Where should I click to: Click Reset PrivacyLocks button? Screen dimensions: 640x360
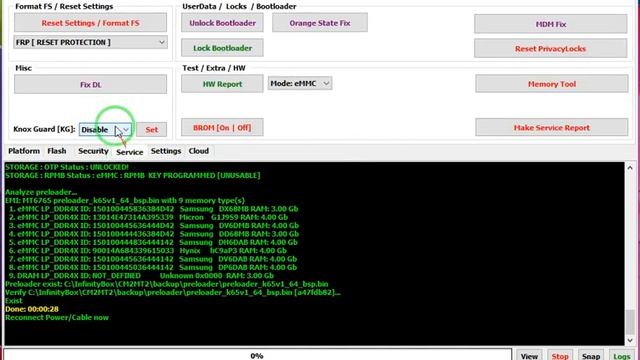point(551,49)
